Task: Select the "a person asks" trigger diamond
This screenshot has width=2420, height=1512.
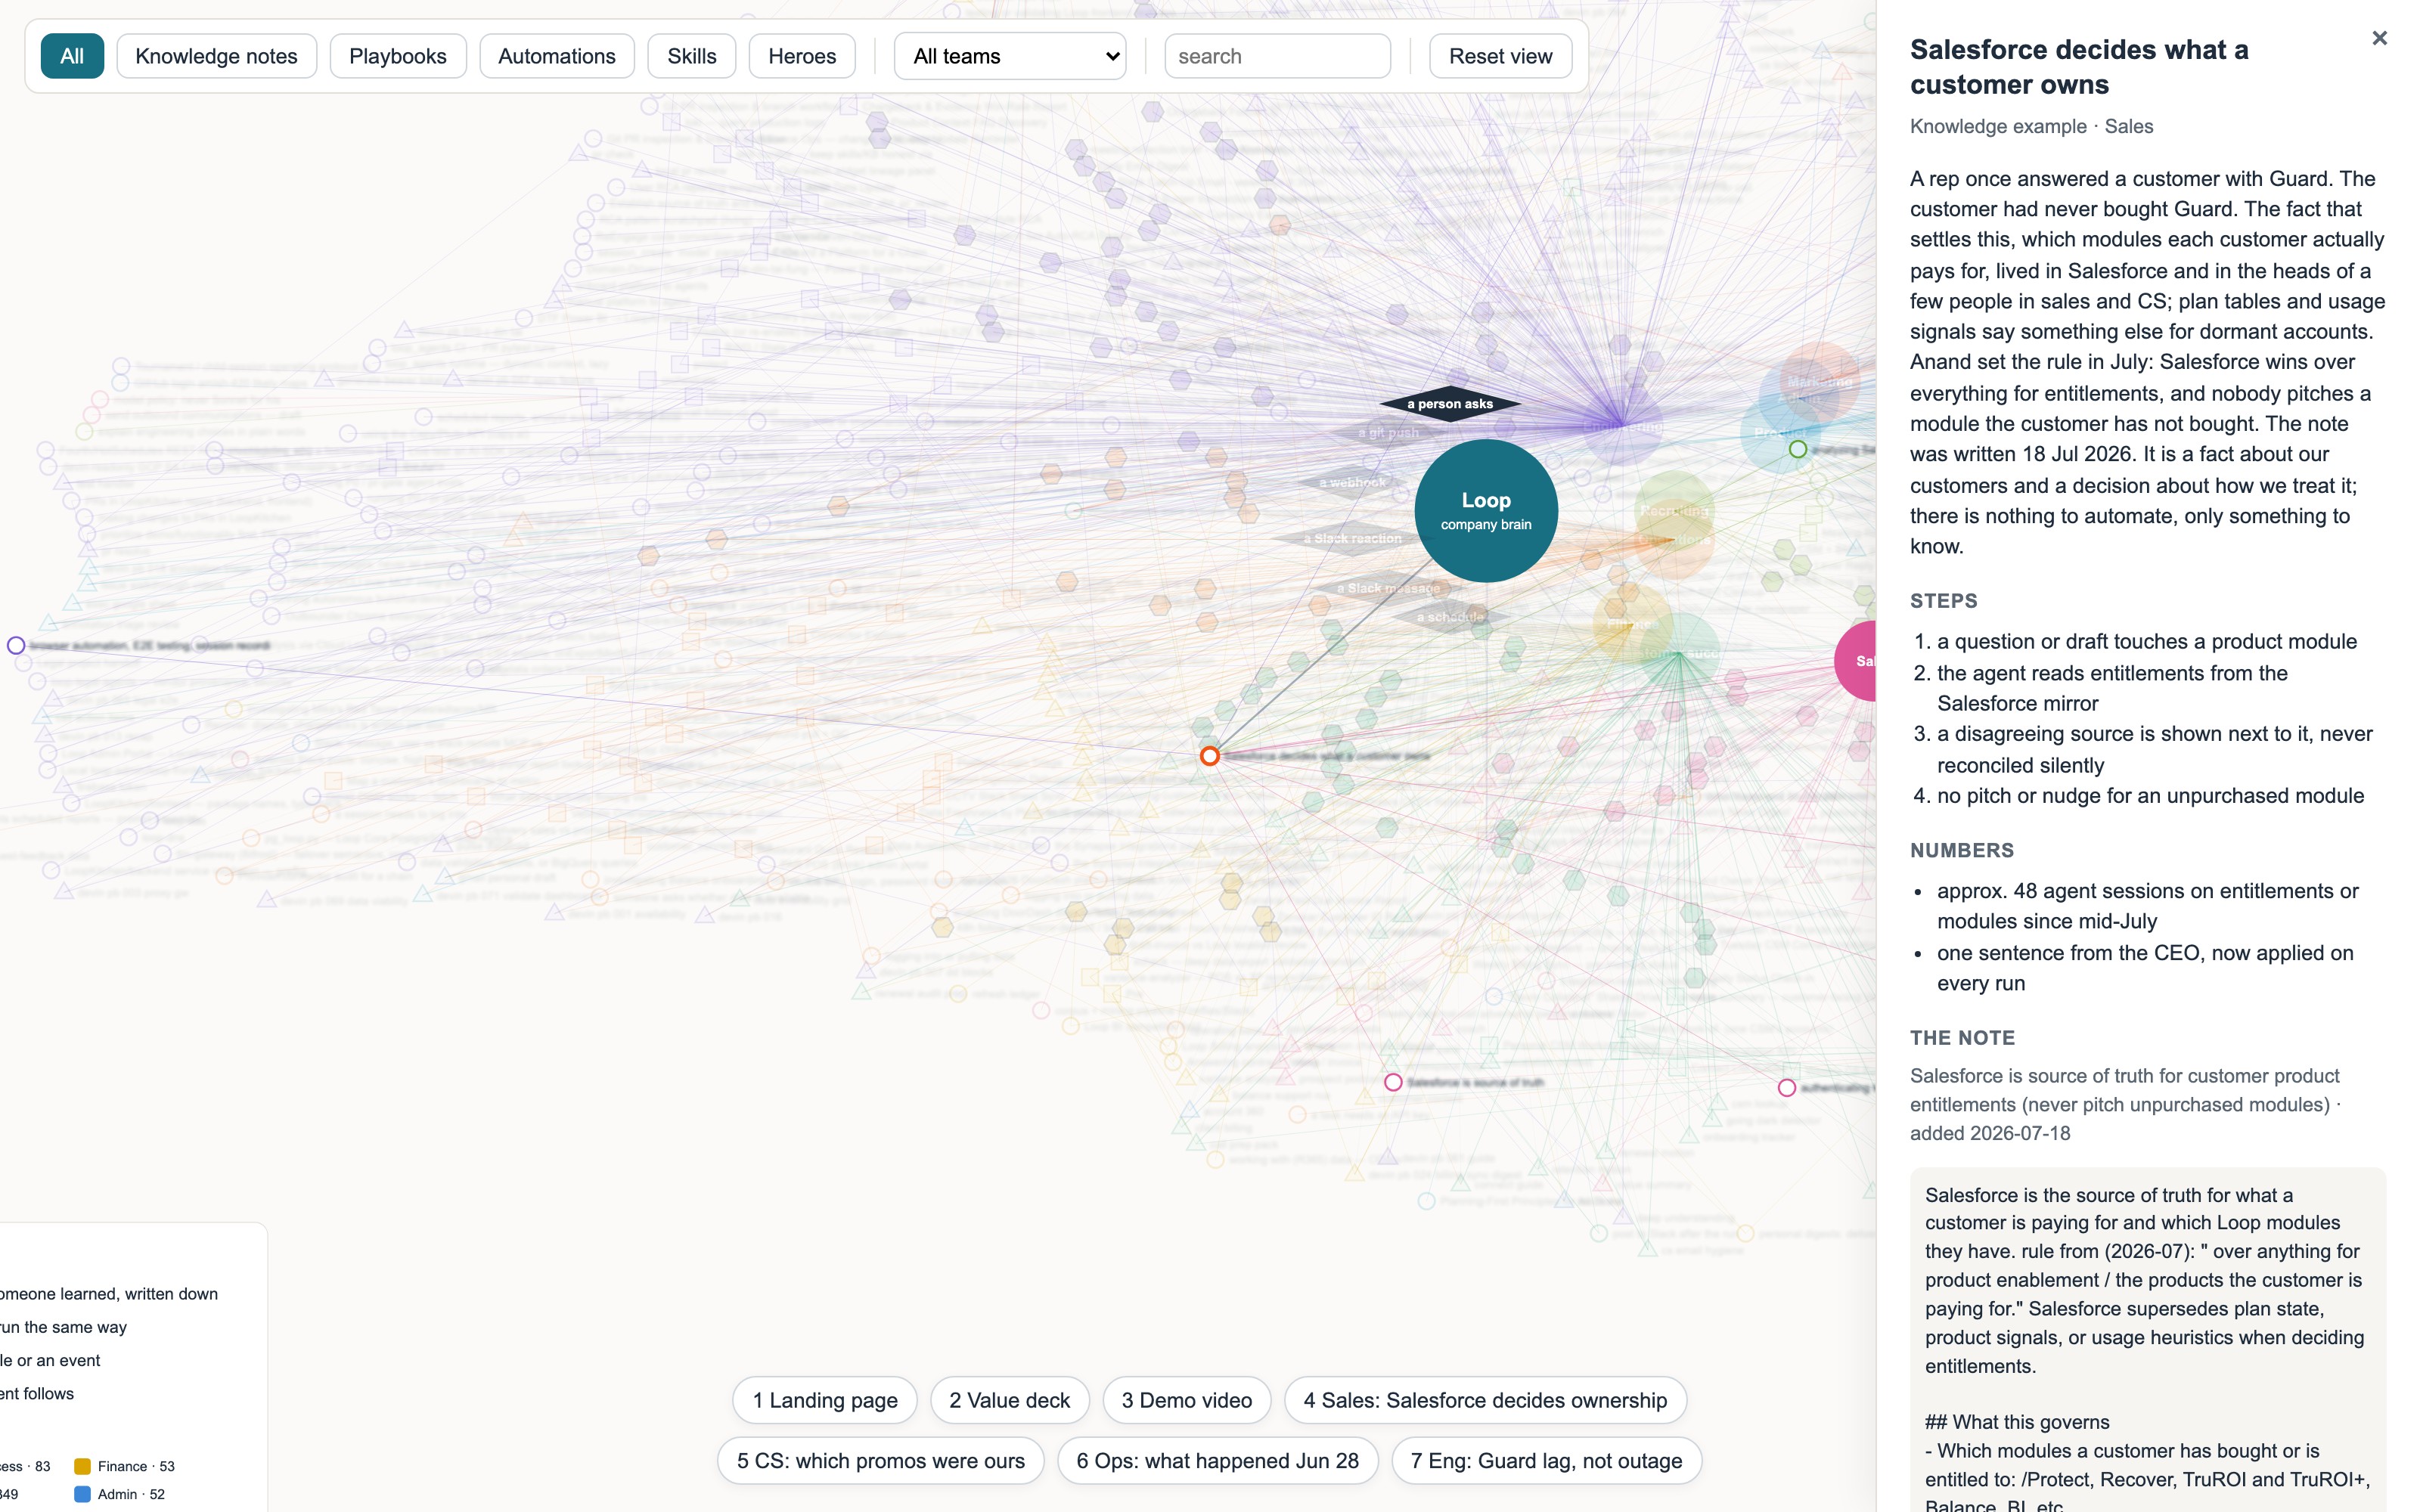Action: 1450,404
